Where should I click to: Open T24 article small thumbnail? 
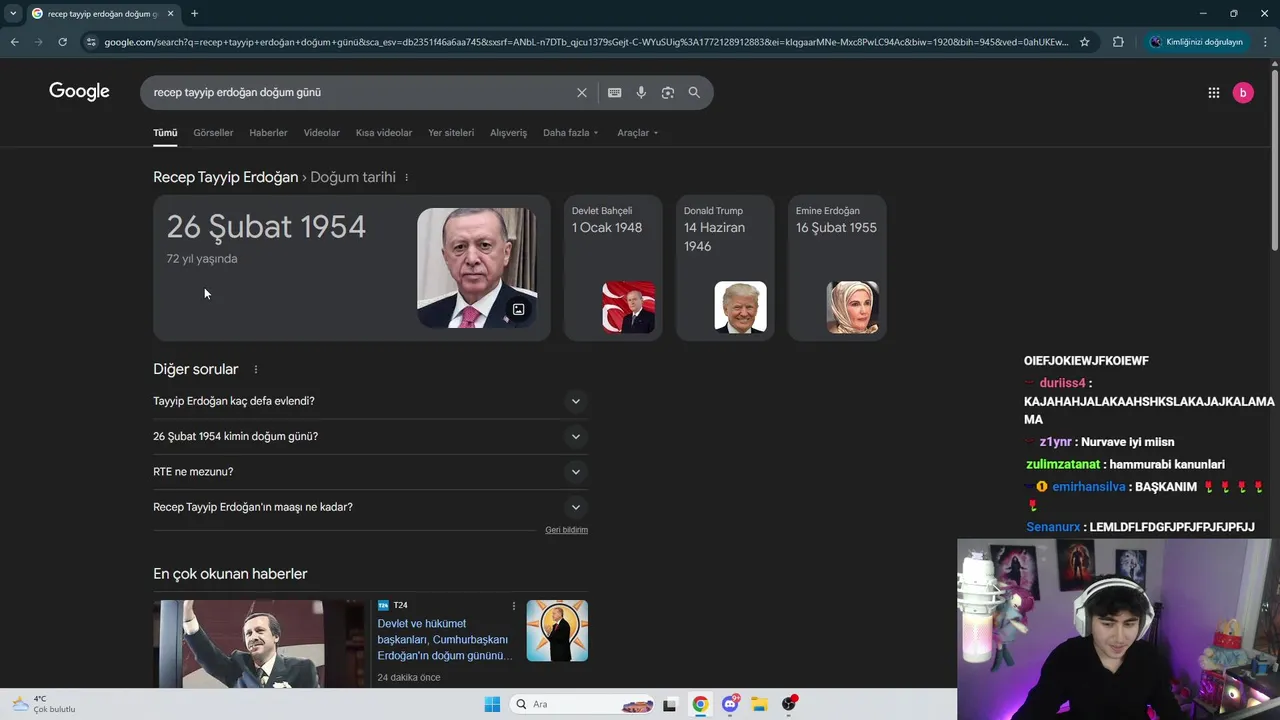pyautogui.click(x=557, y=630)
